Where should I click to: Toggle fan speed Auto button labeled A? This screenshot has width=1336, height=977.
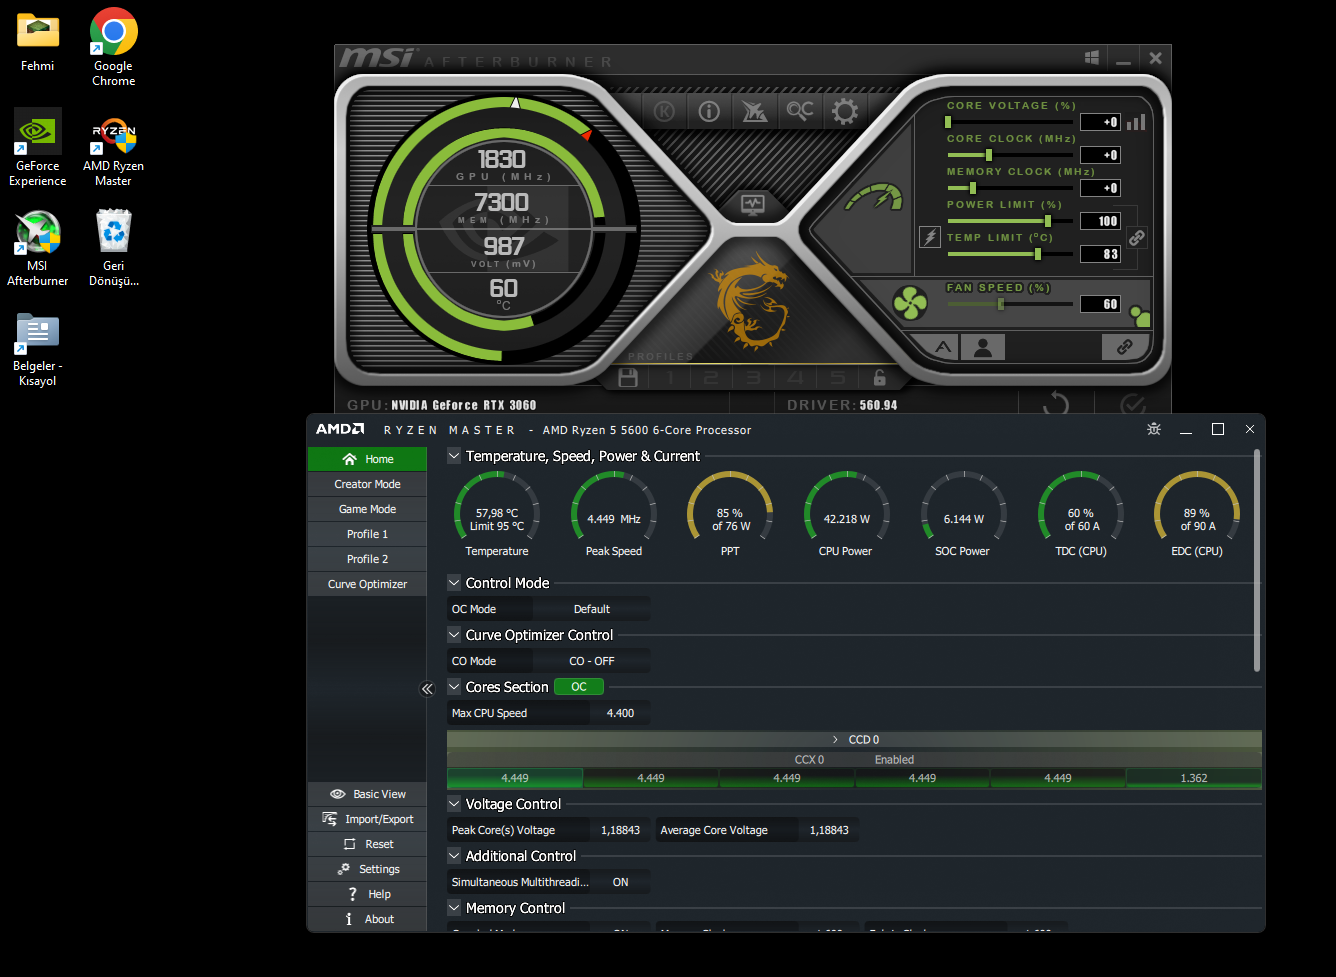(x=943, y=347)
